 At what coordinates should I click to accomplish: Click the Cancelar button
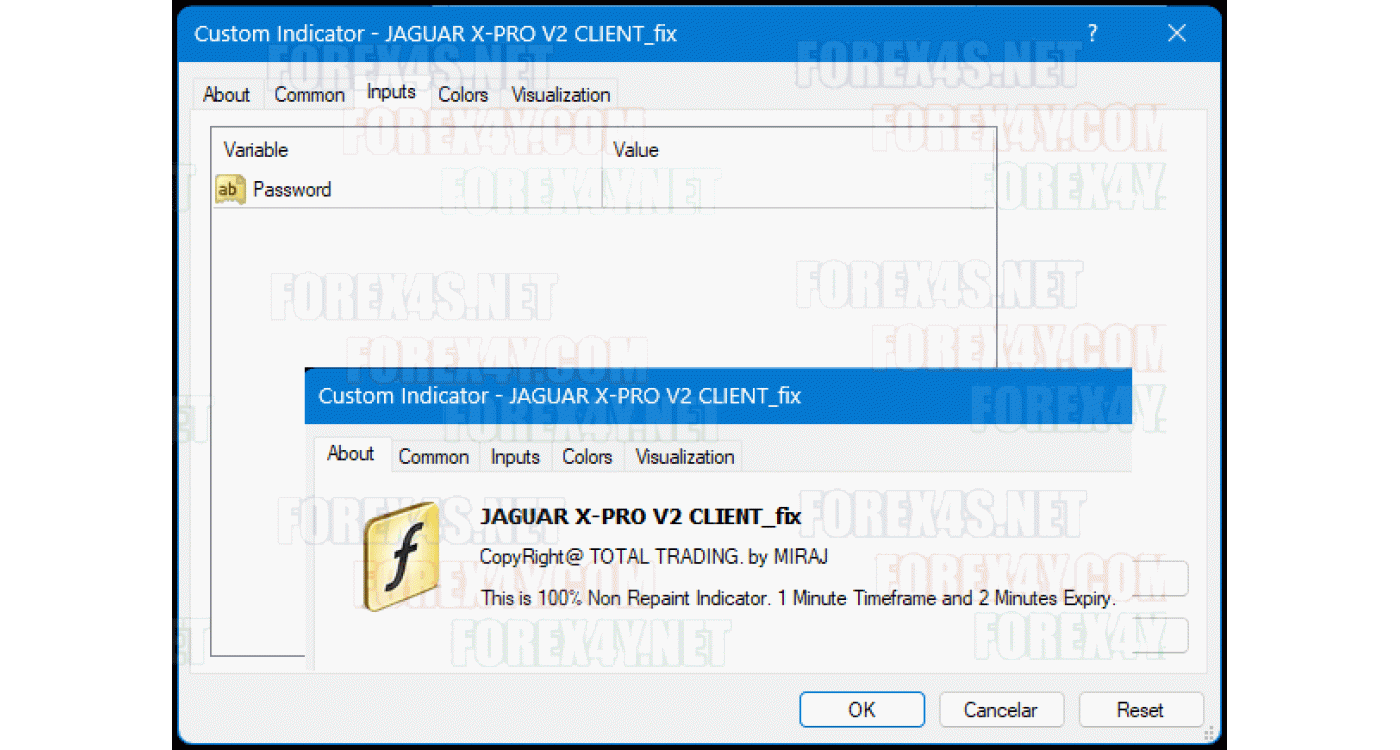coord(1000,710)
